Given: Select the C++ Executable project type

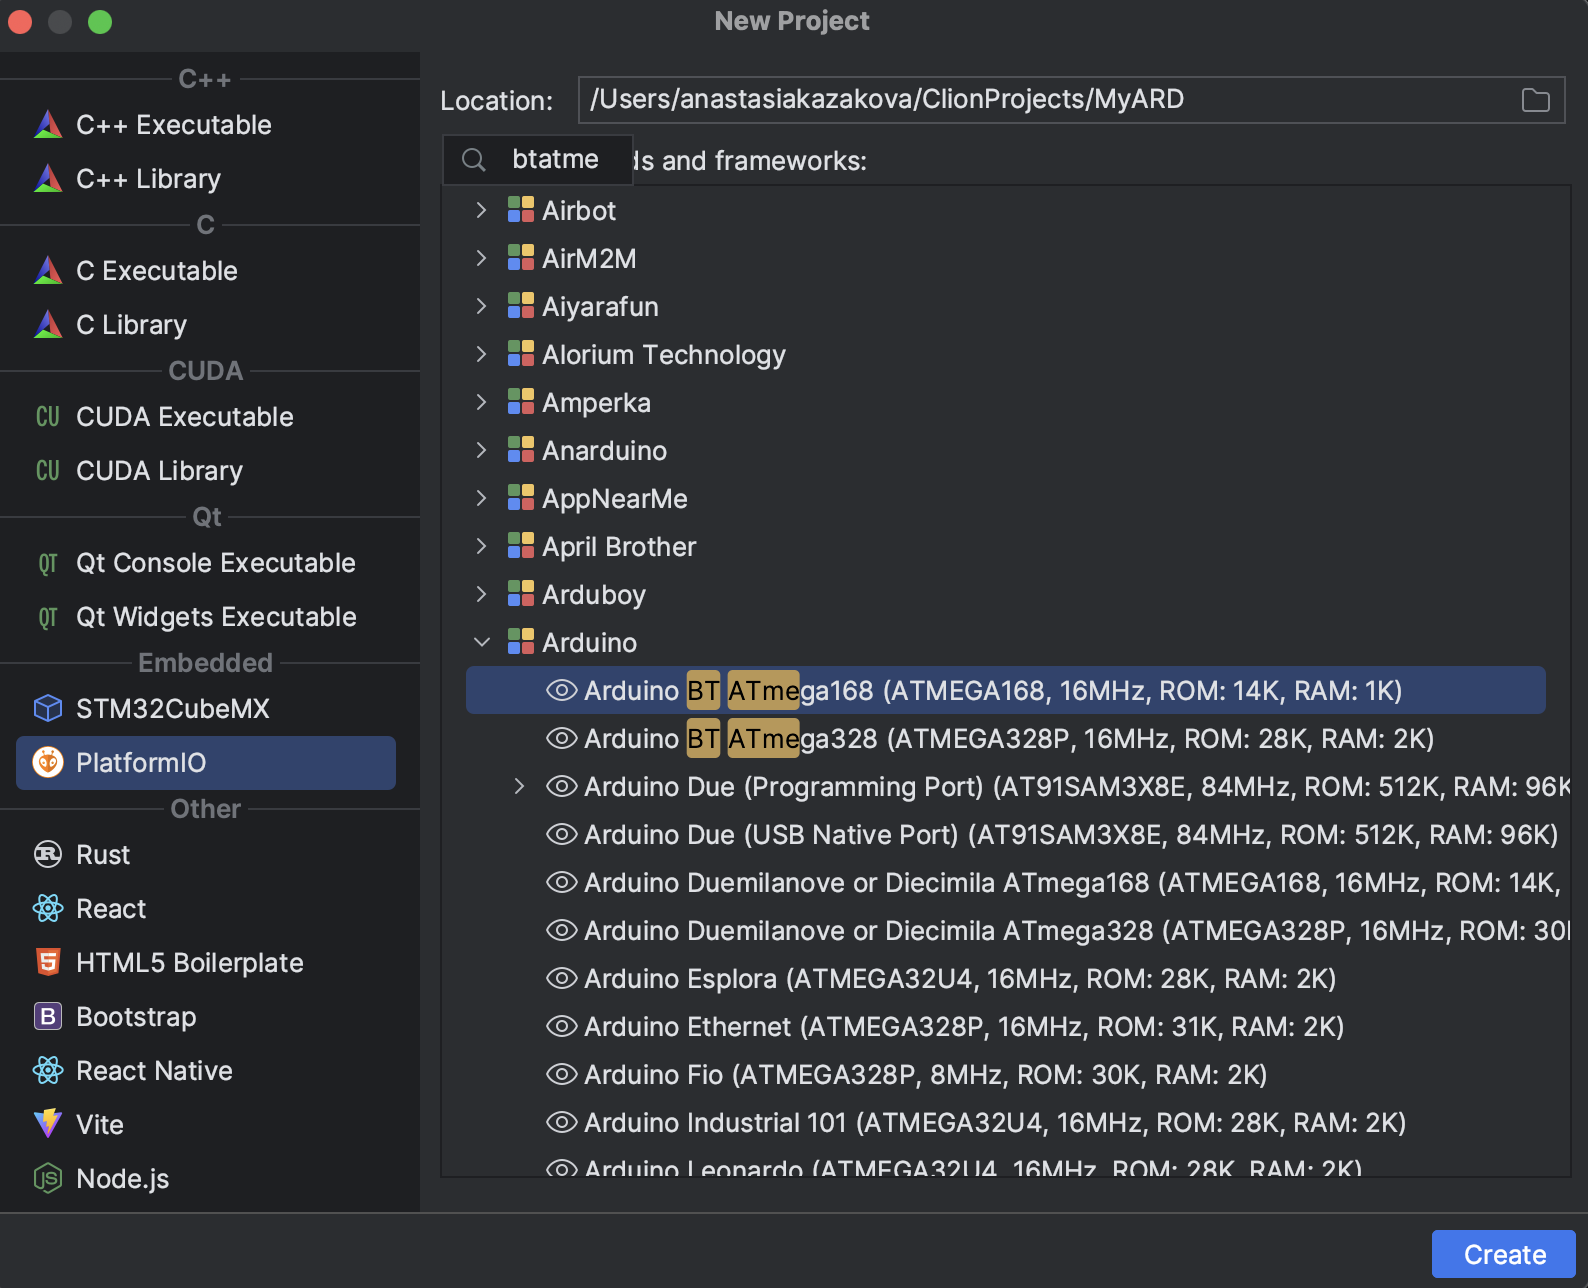Looking at the screenshot, I should pos(206,125).
